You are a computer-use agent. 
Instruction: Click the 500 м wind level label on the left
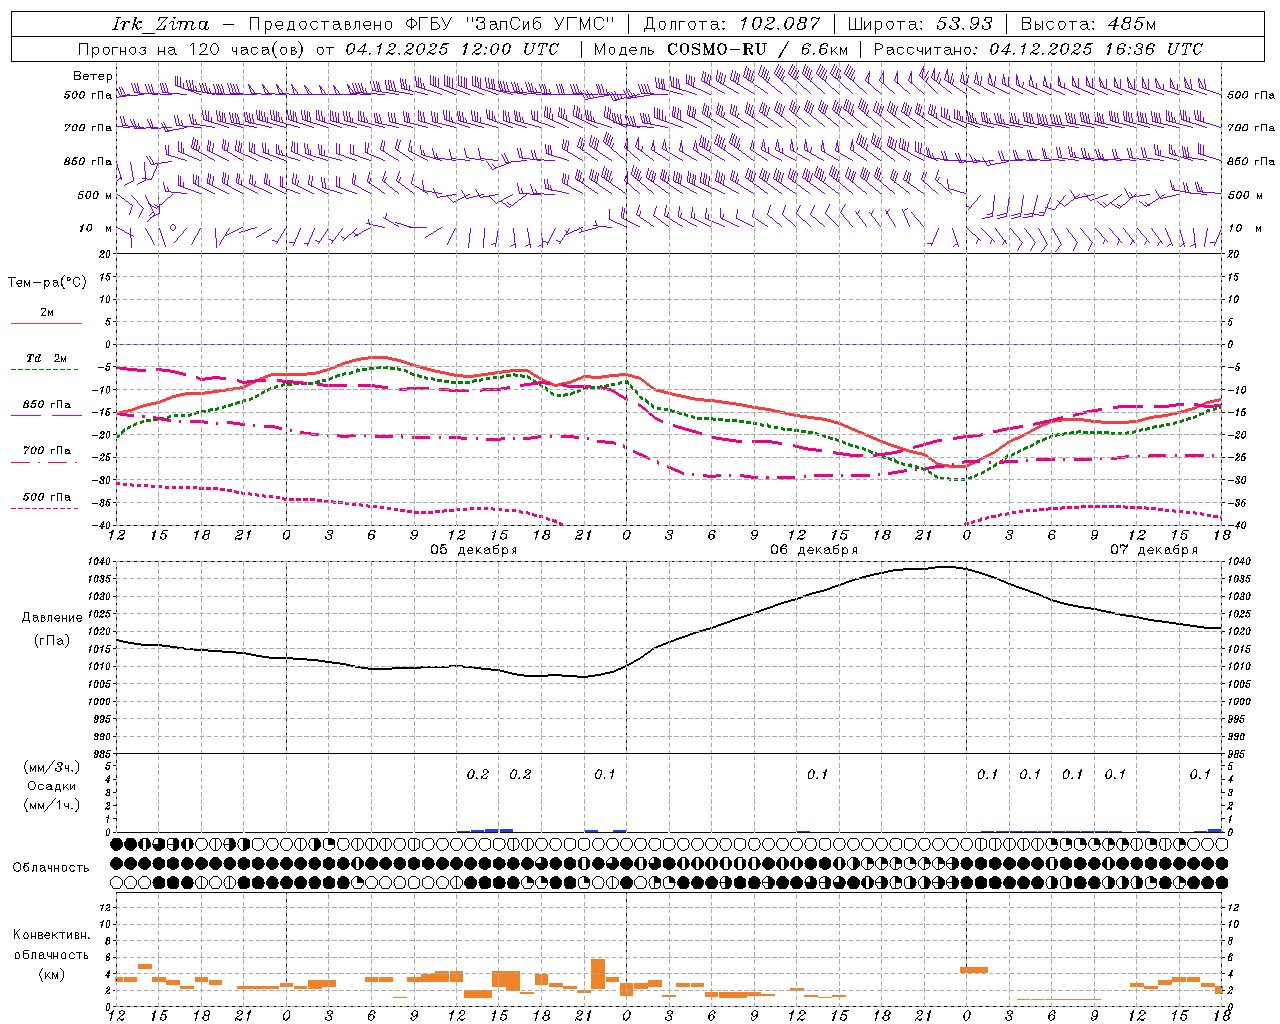pyautogui.click(x=95, y=195)
